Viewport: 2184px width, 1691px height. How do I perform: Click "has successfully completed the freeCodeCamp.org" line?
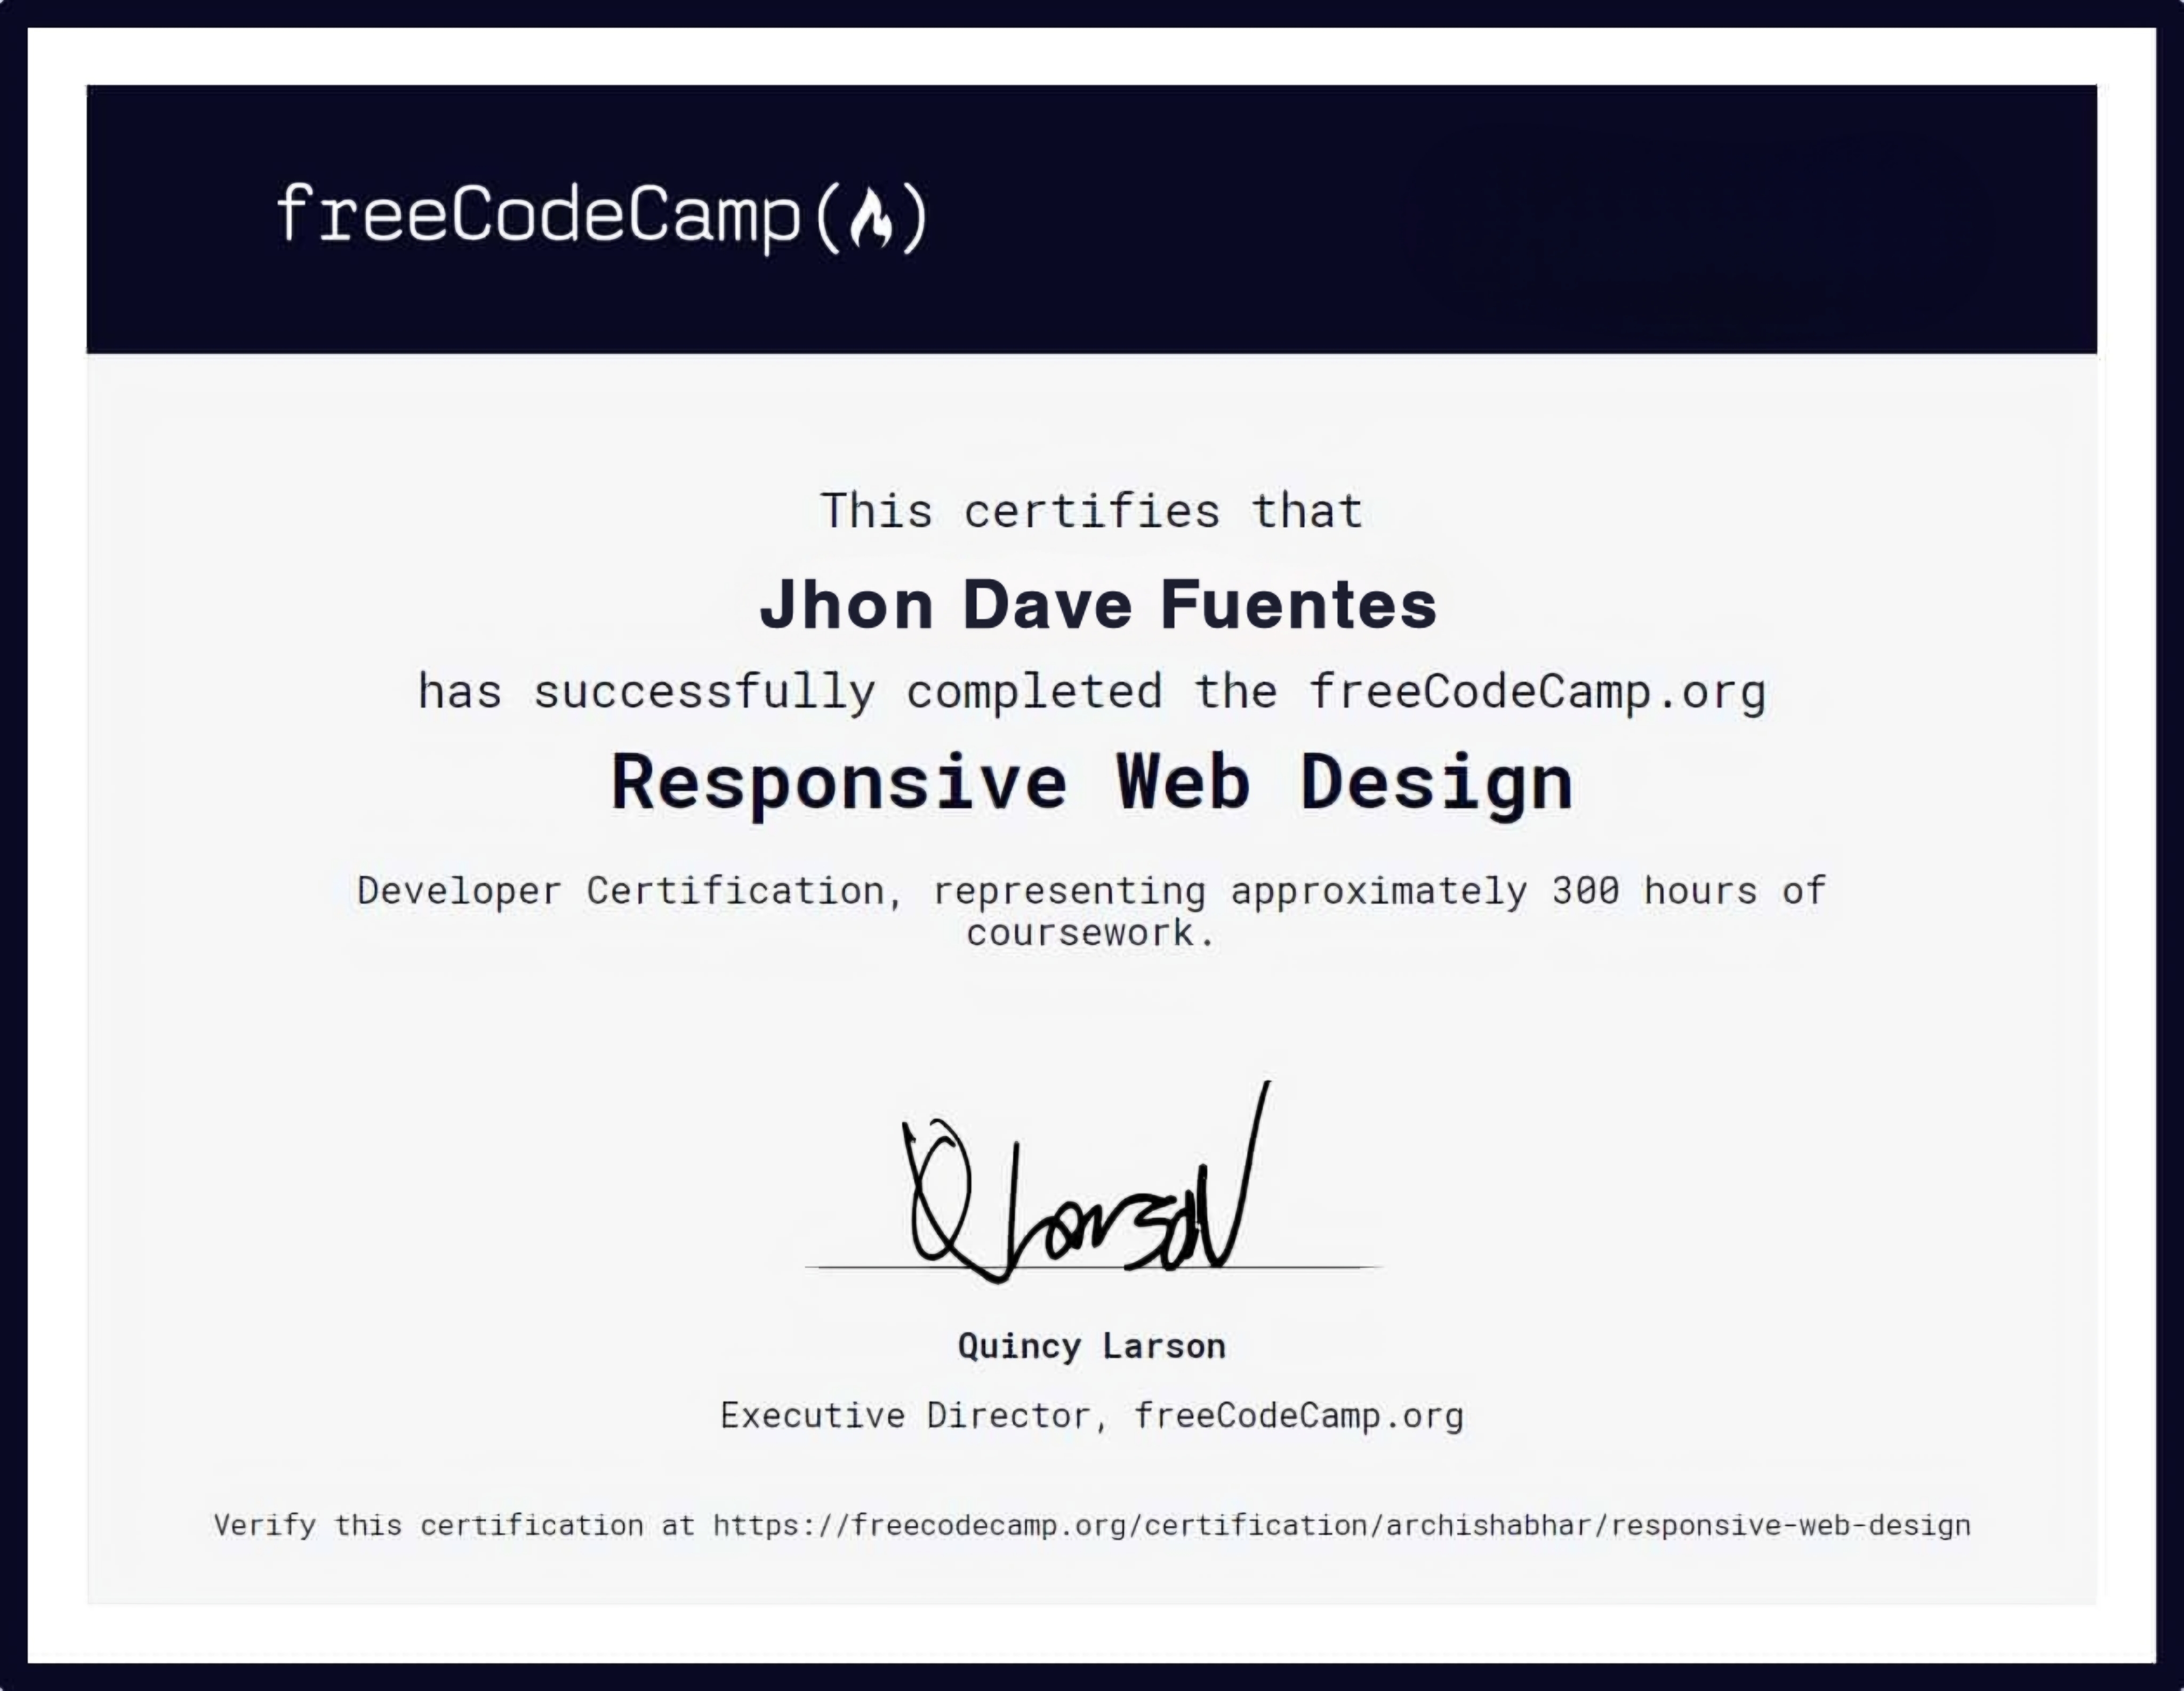1092,692
